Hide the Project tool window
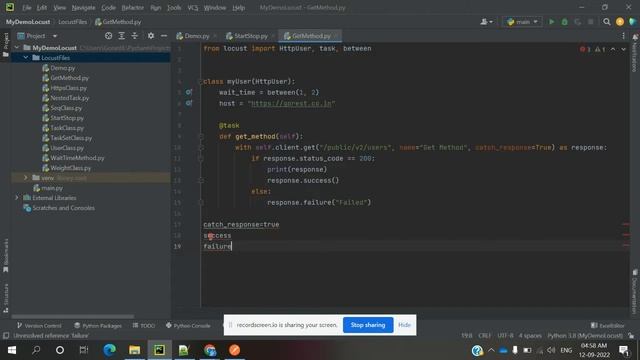The image size is (640, 360). [x=164, y=36]
